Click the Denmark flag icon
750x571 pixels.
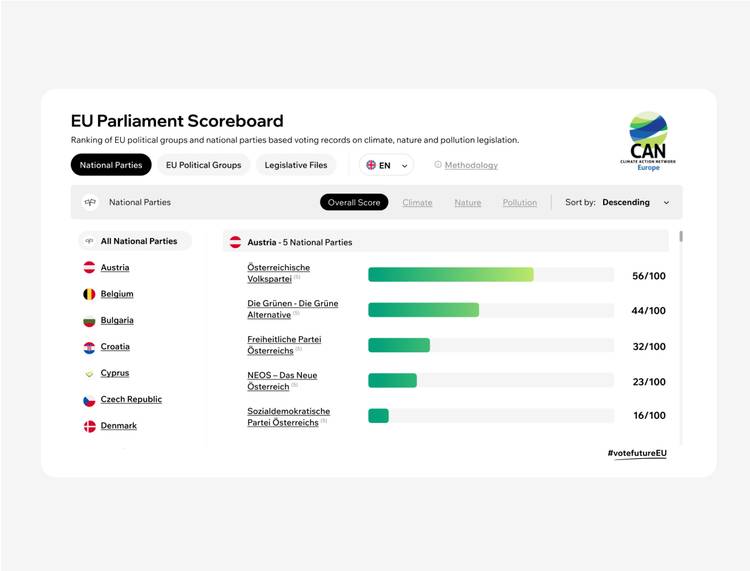(89, 426)
